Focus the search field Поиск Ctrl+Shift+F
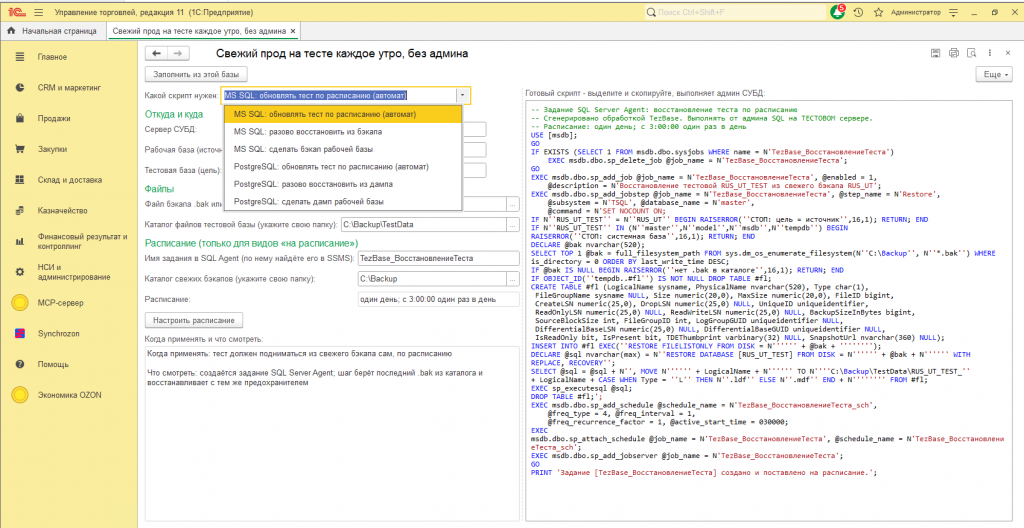This screenshot has height=528, width=1024. coord(735,12)
